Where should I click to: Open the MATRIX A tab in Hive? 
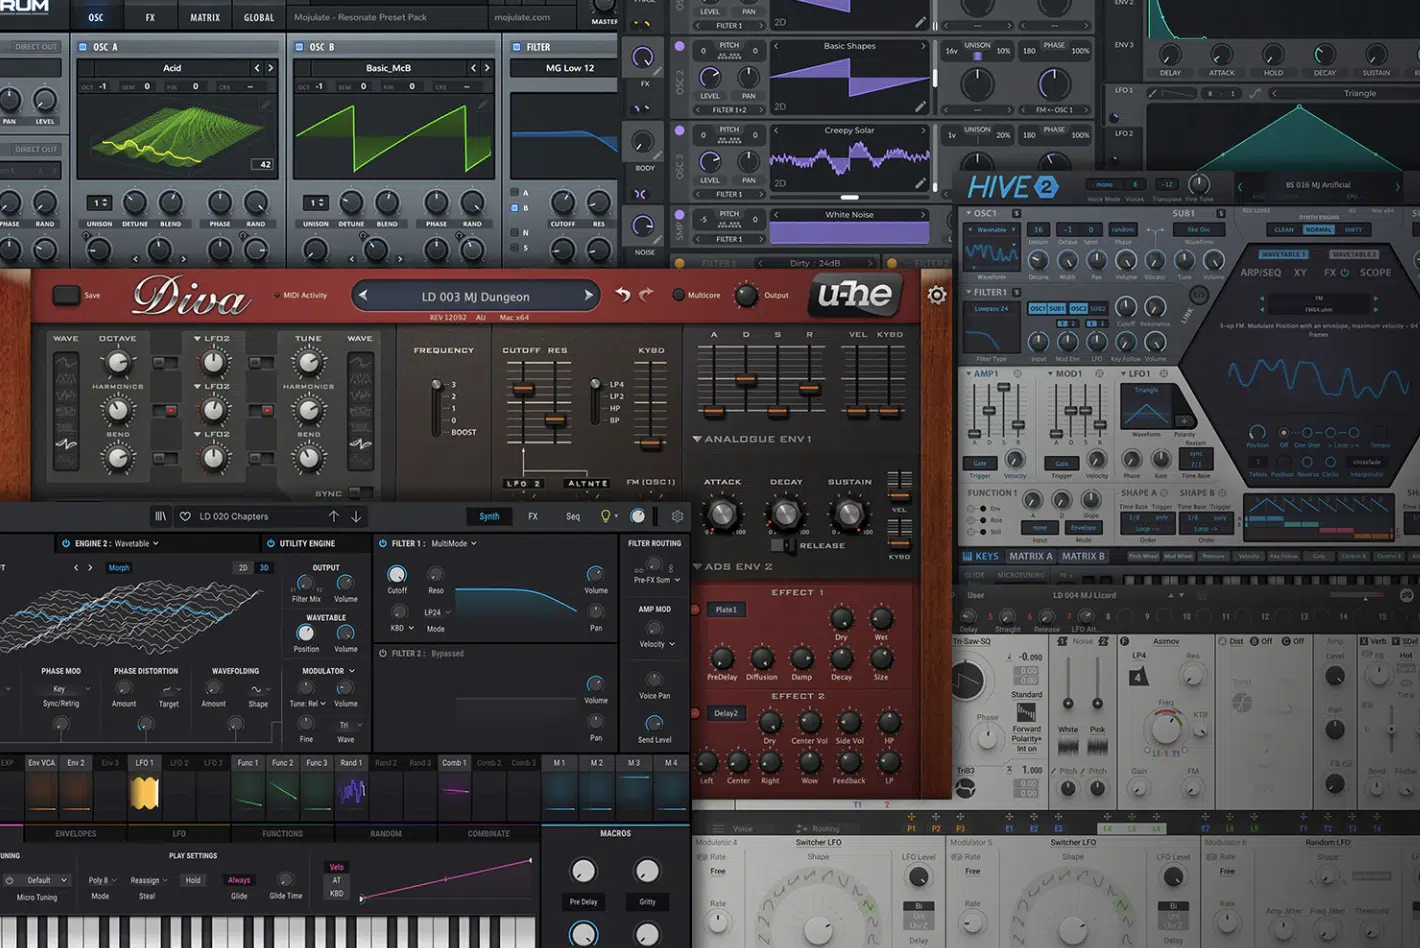tap(1030, 556)
